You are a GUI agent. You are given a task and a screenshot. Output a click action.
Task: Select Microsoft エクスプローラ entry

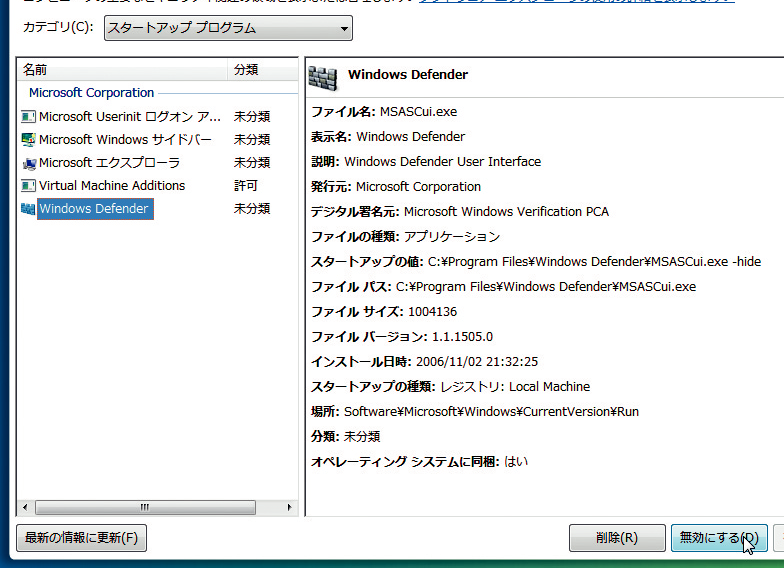(x=109, y=162)
